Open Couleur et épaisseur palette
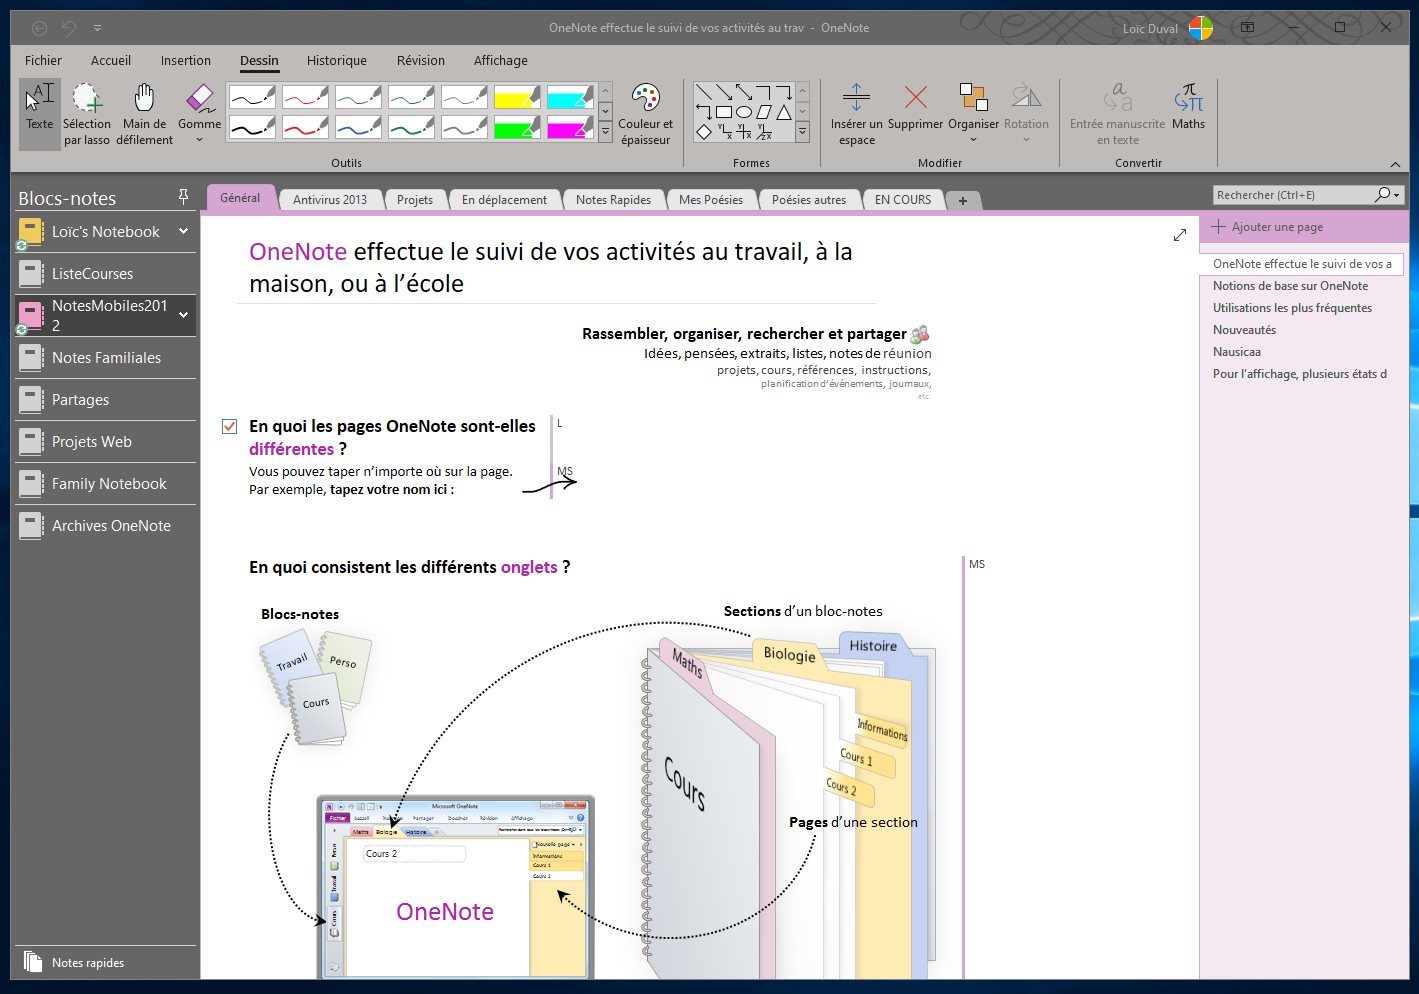This screenshot has height=994, width=1419. (646, 114)
